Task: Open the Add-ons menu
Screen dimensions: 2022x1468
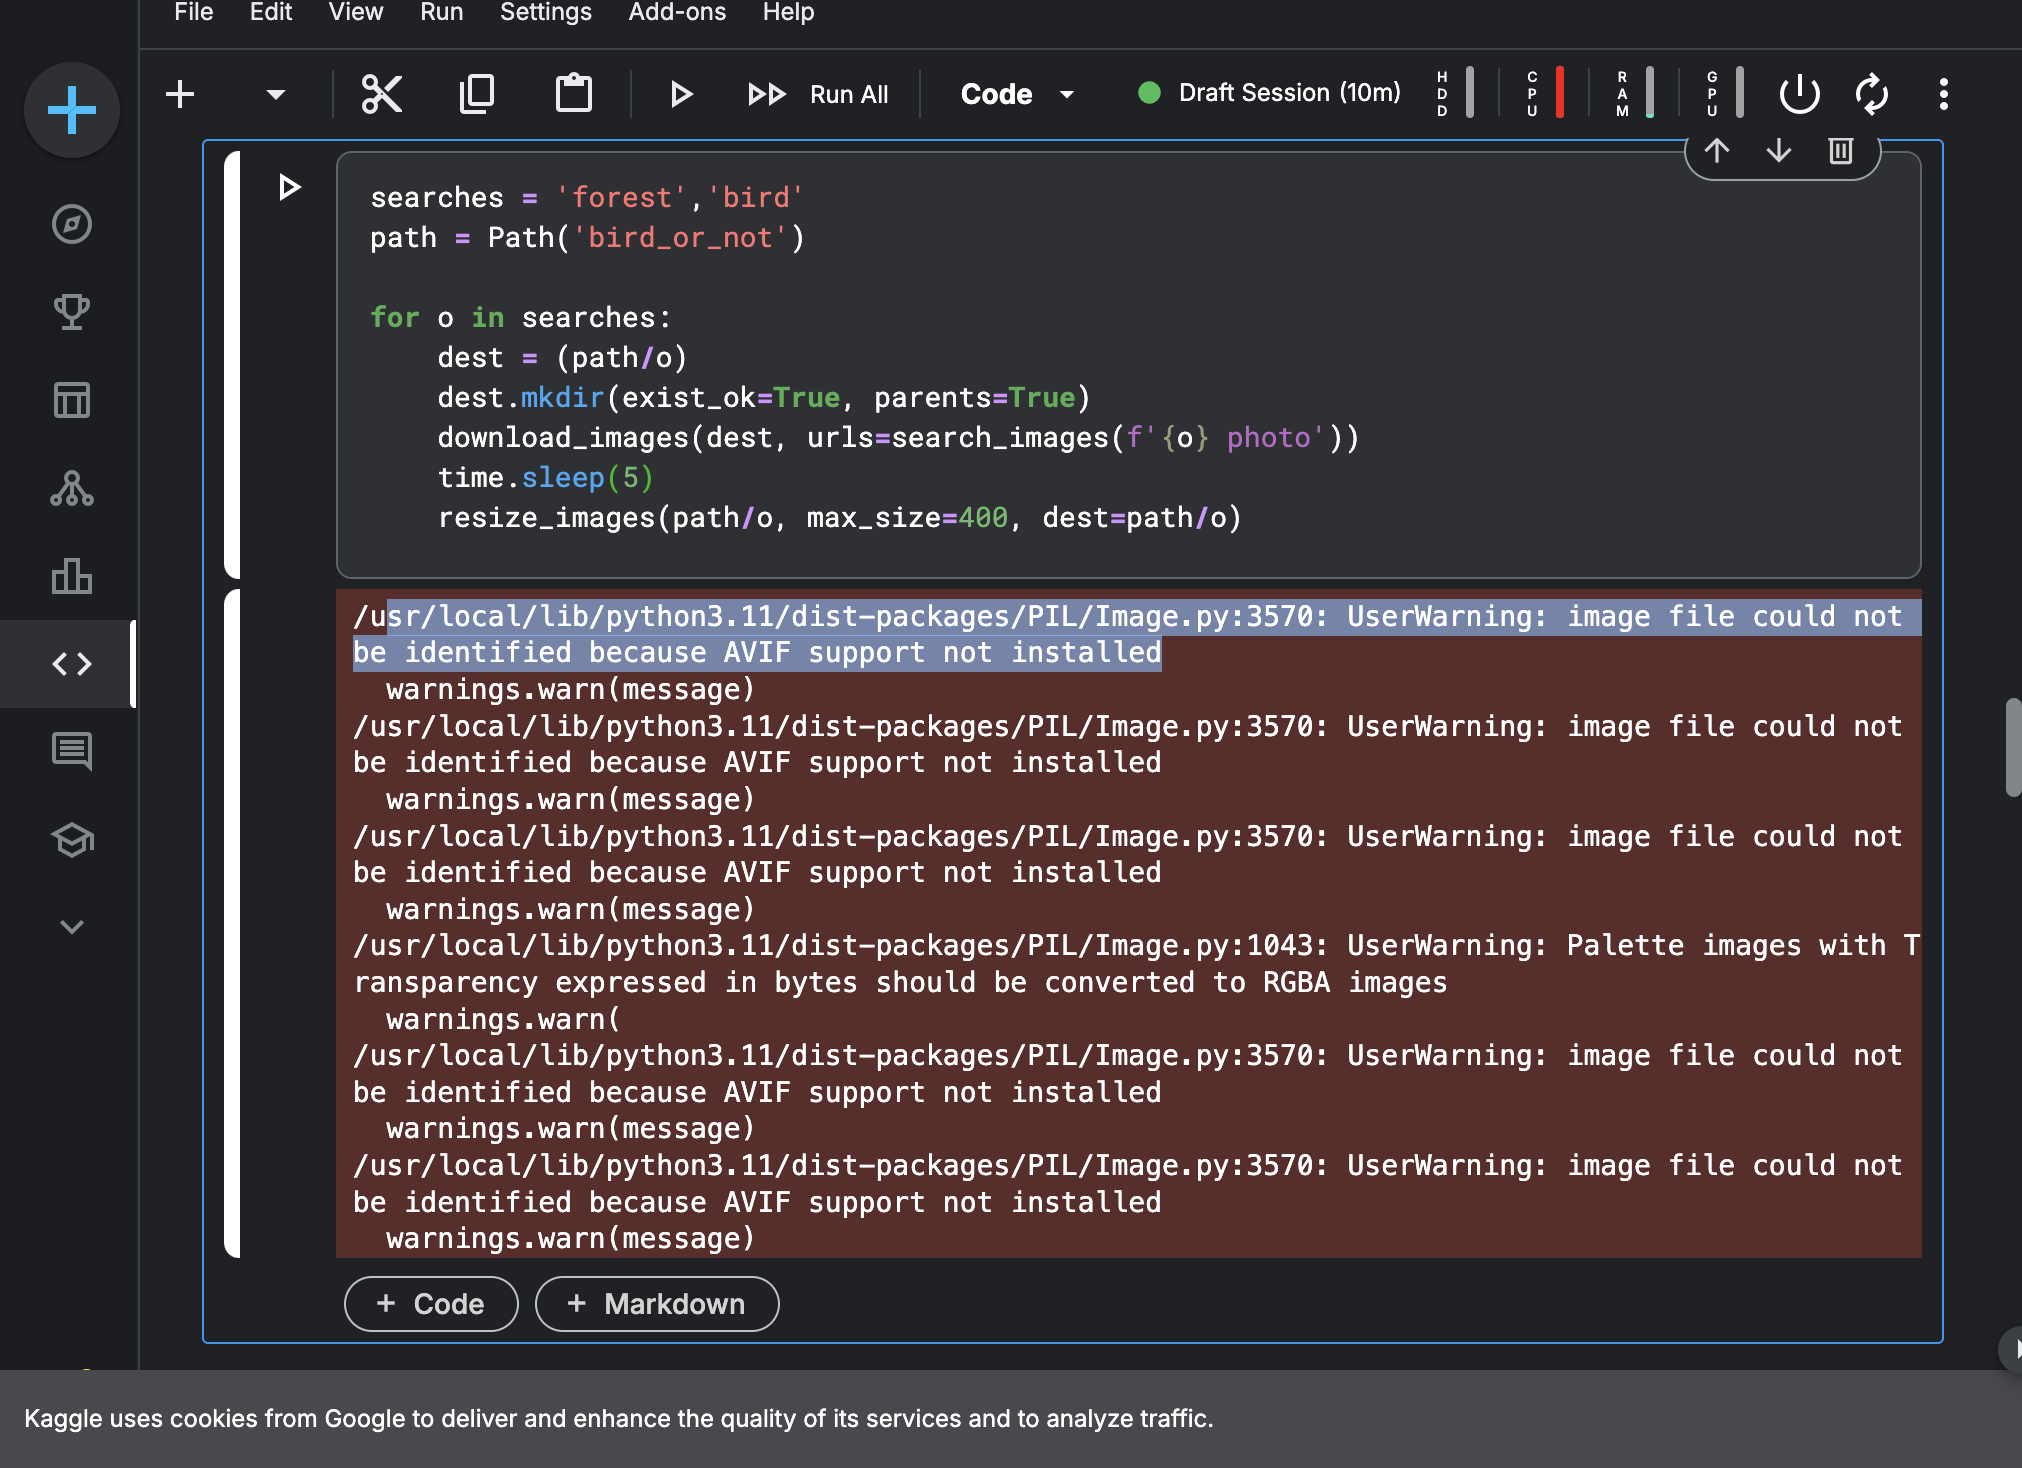Action: click(677, 12)
